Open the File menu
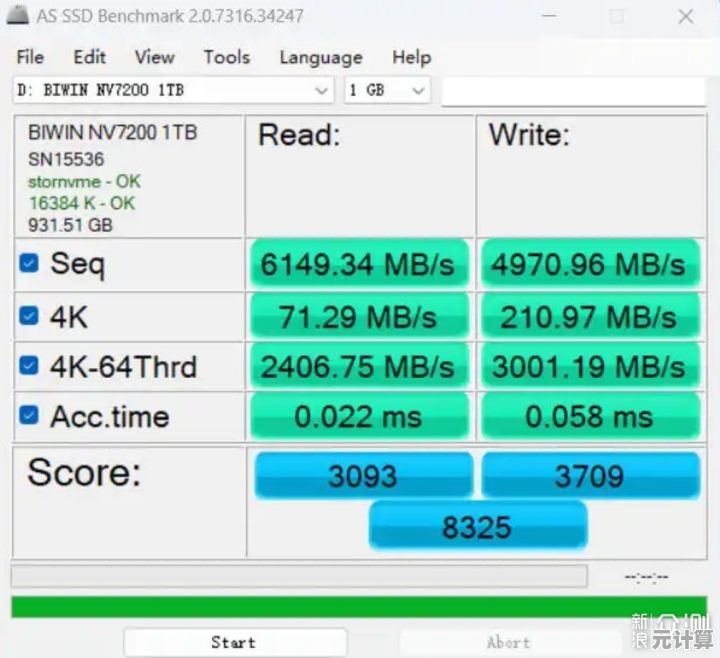The height and width of the screenshot is (658, 720). (x=30, y=57)
